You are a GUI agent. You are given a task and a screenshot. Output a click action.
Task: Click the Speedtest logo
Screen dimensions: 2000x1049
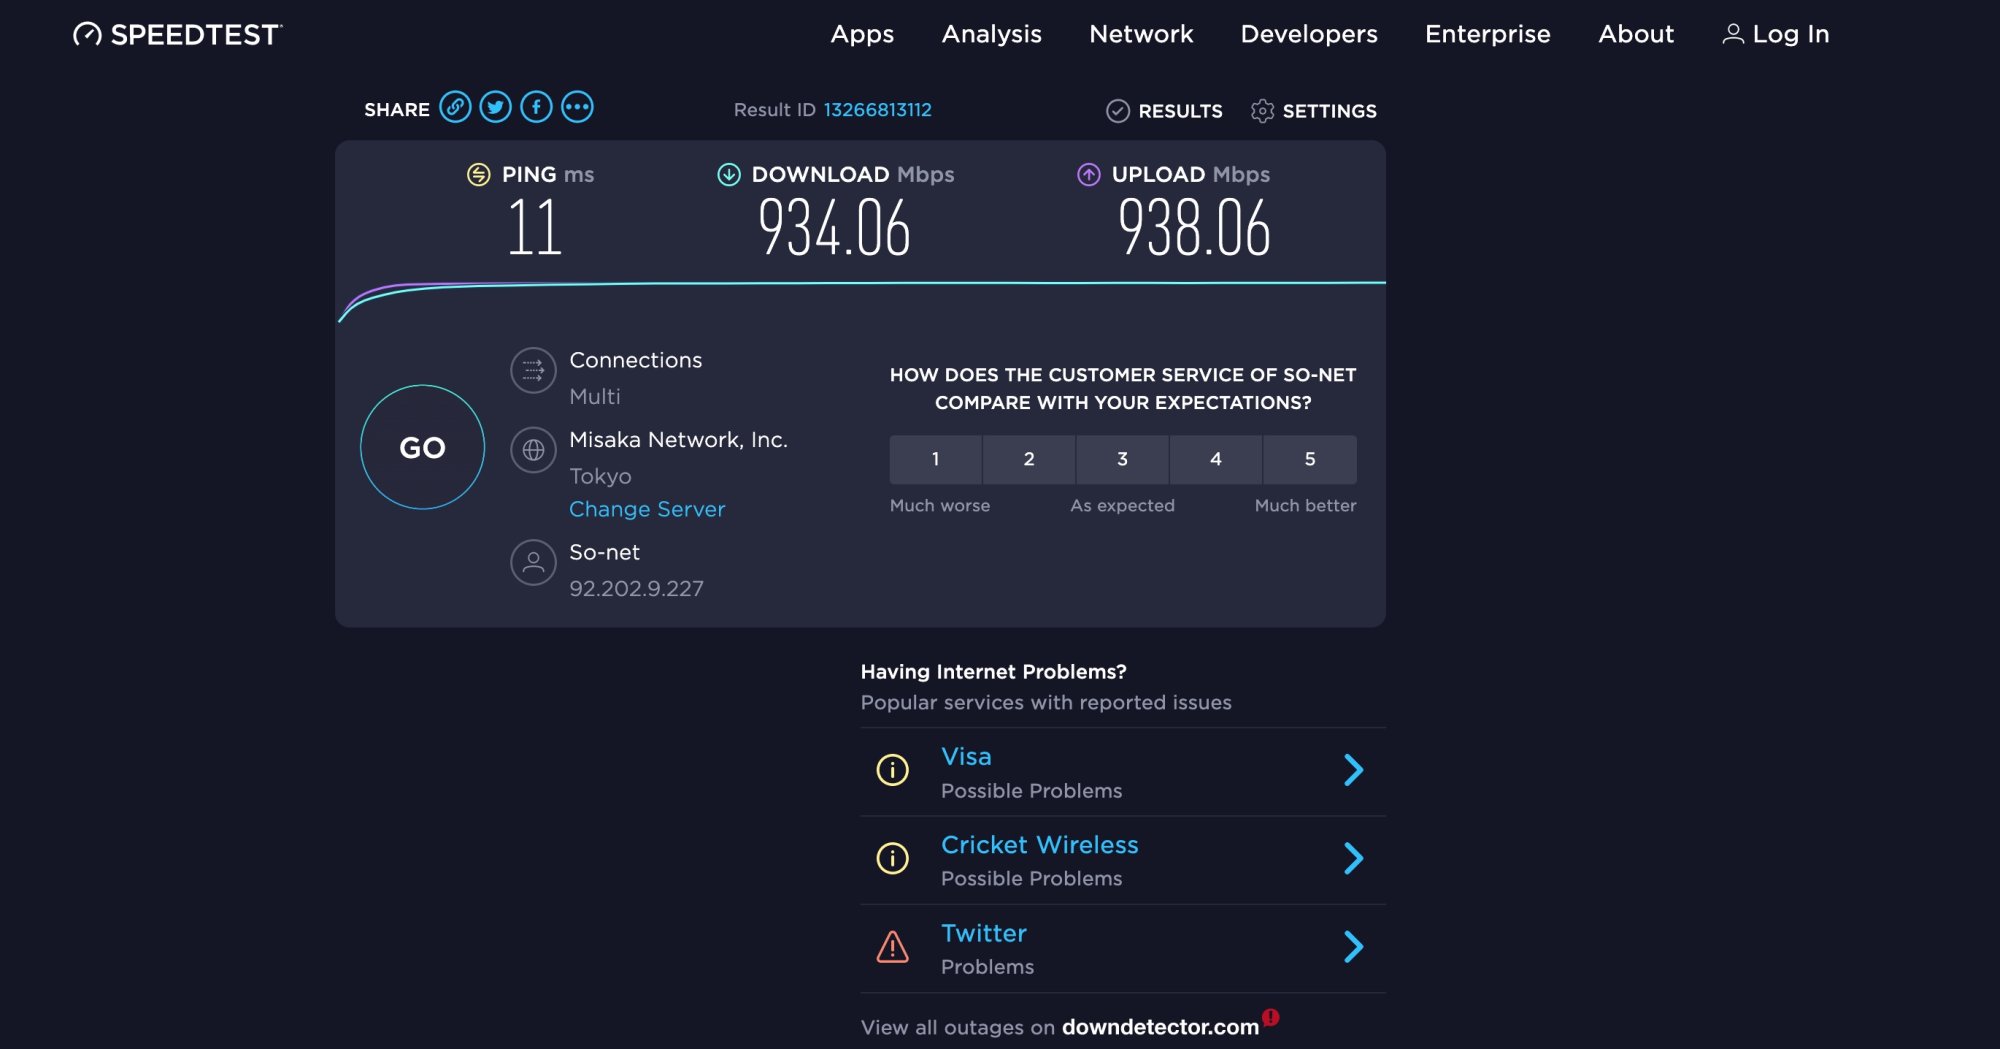pos(178,34)
